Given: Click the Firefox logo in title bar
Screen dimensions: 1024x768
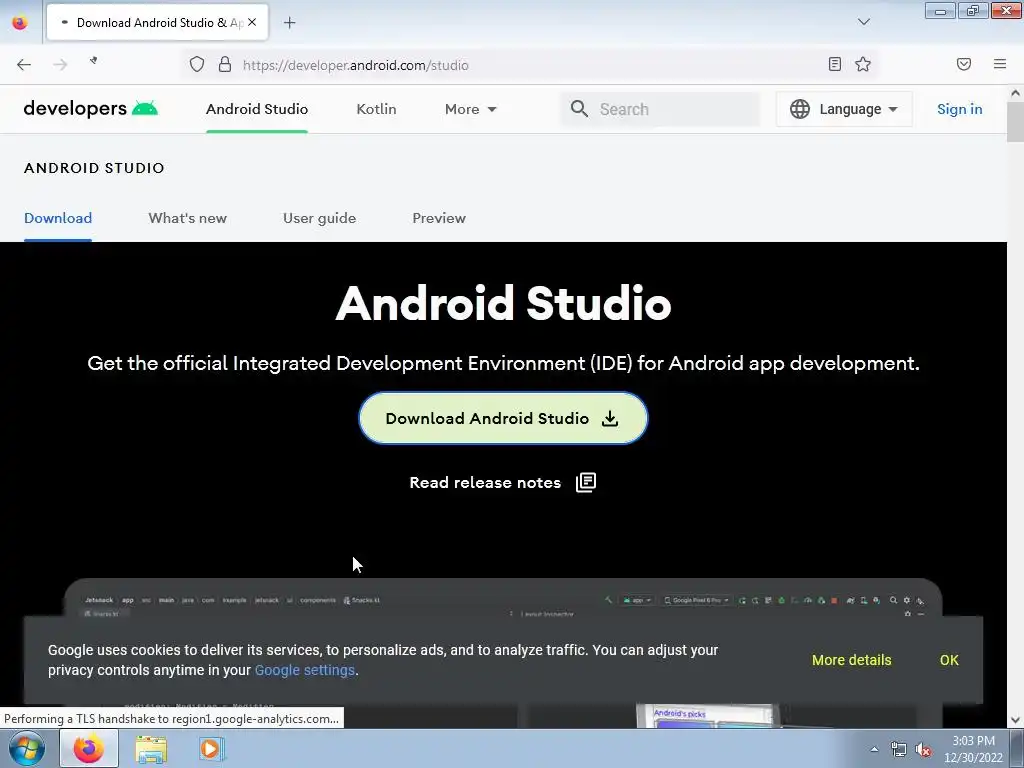Looking at the screenshot, I should (x=20, y=23).
